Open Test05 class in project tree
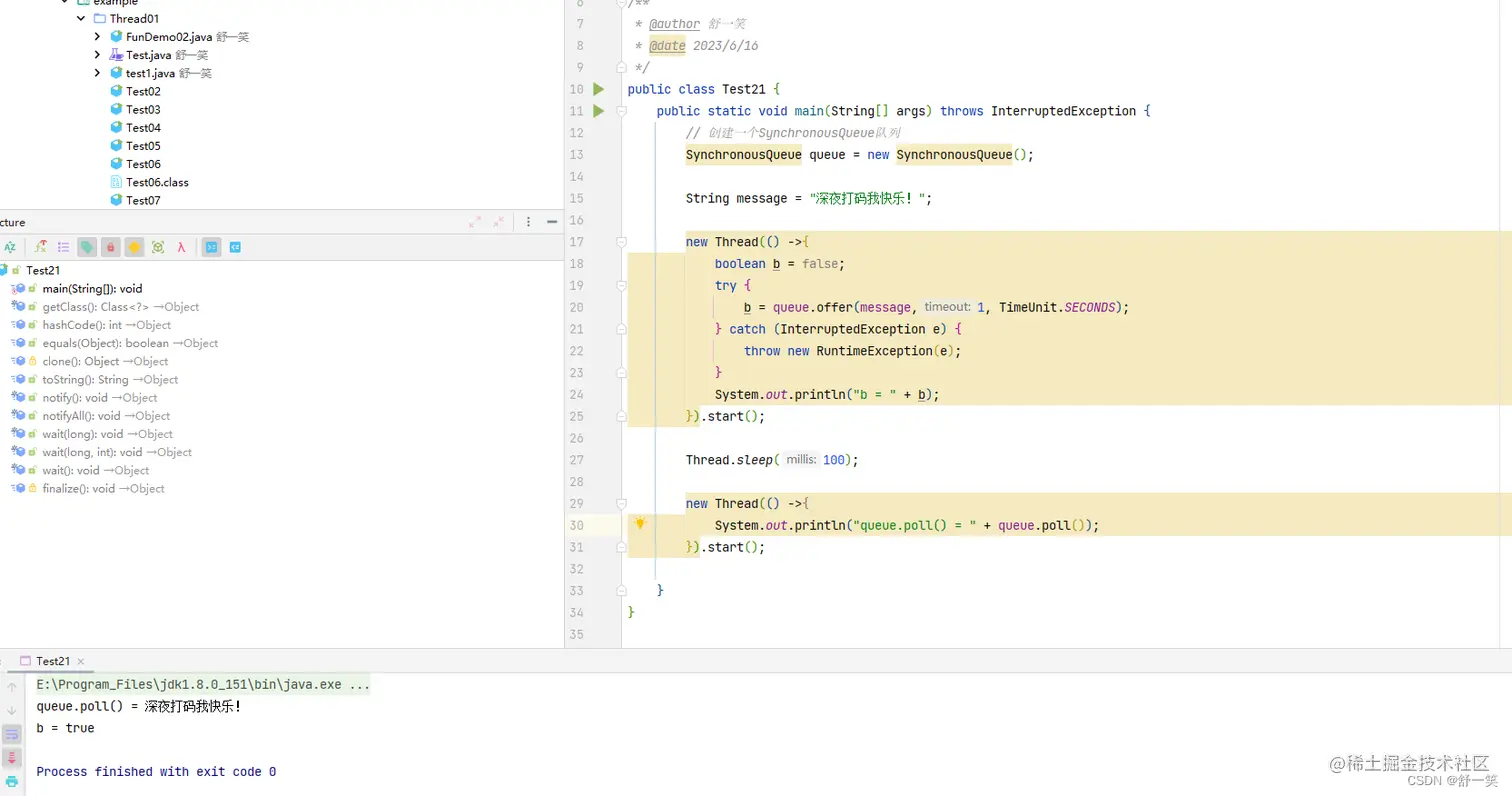The width and height of the screenshot is (1512, 796). coord(143,146)
